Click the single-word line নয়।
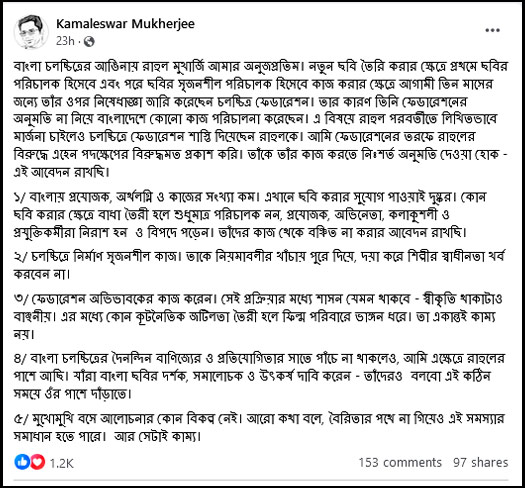This screenshot has width=525, height=488. 24,334
